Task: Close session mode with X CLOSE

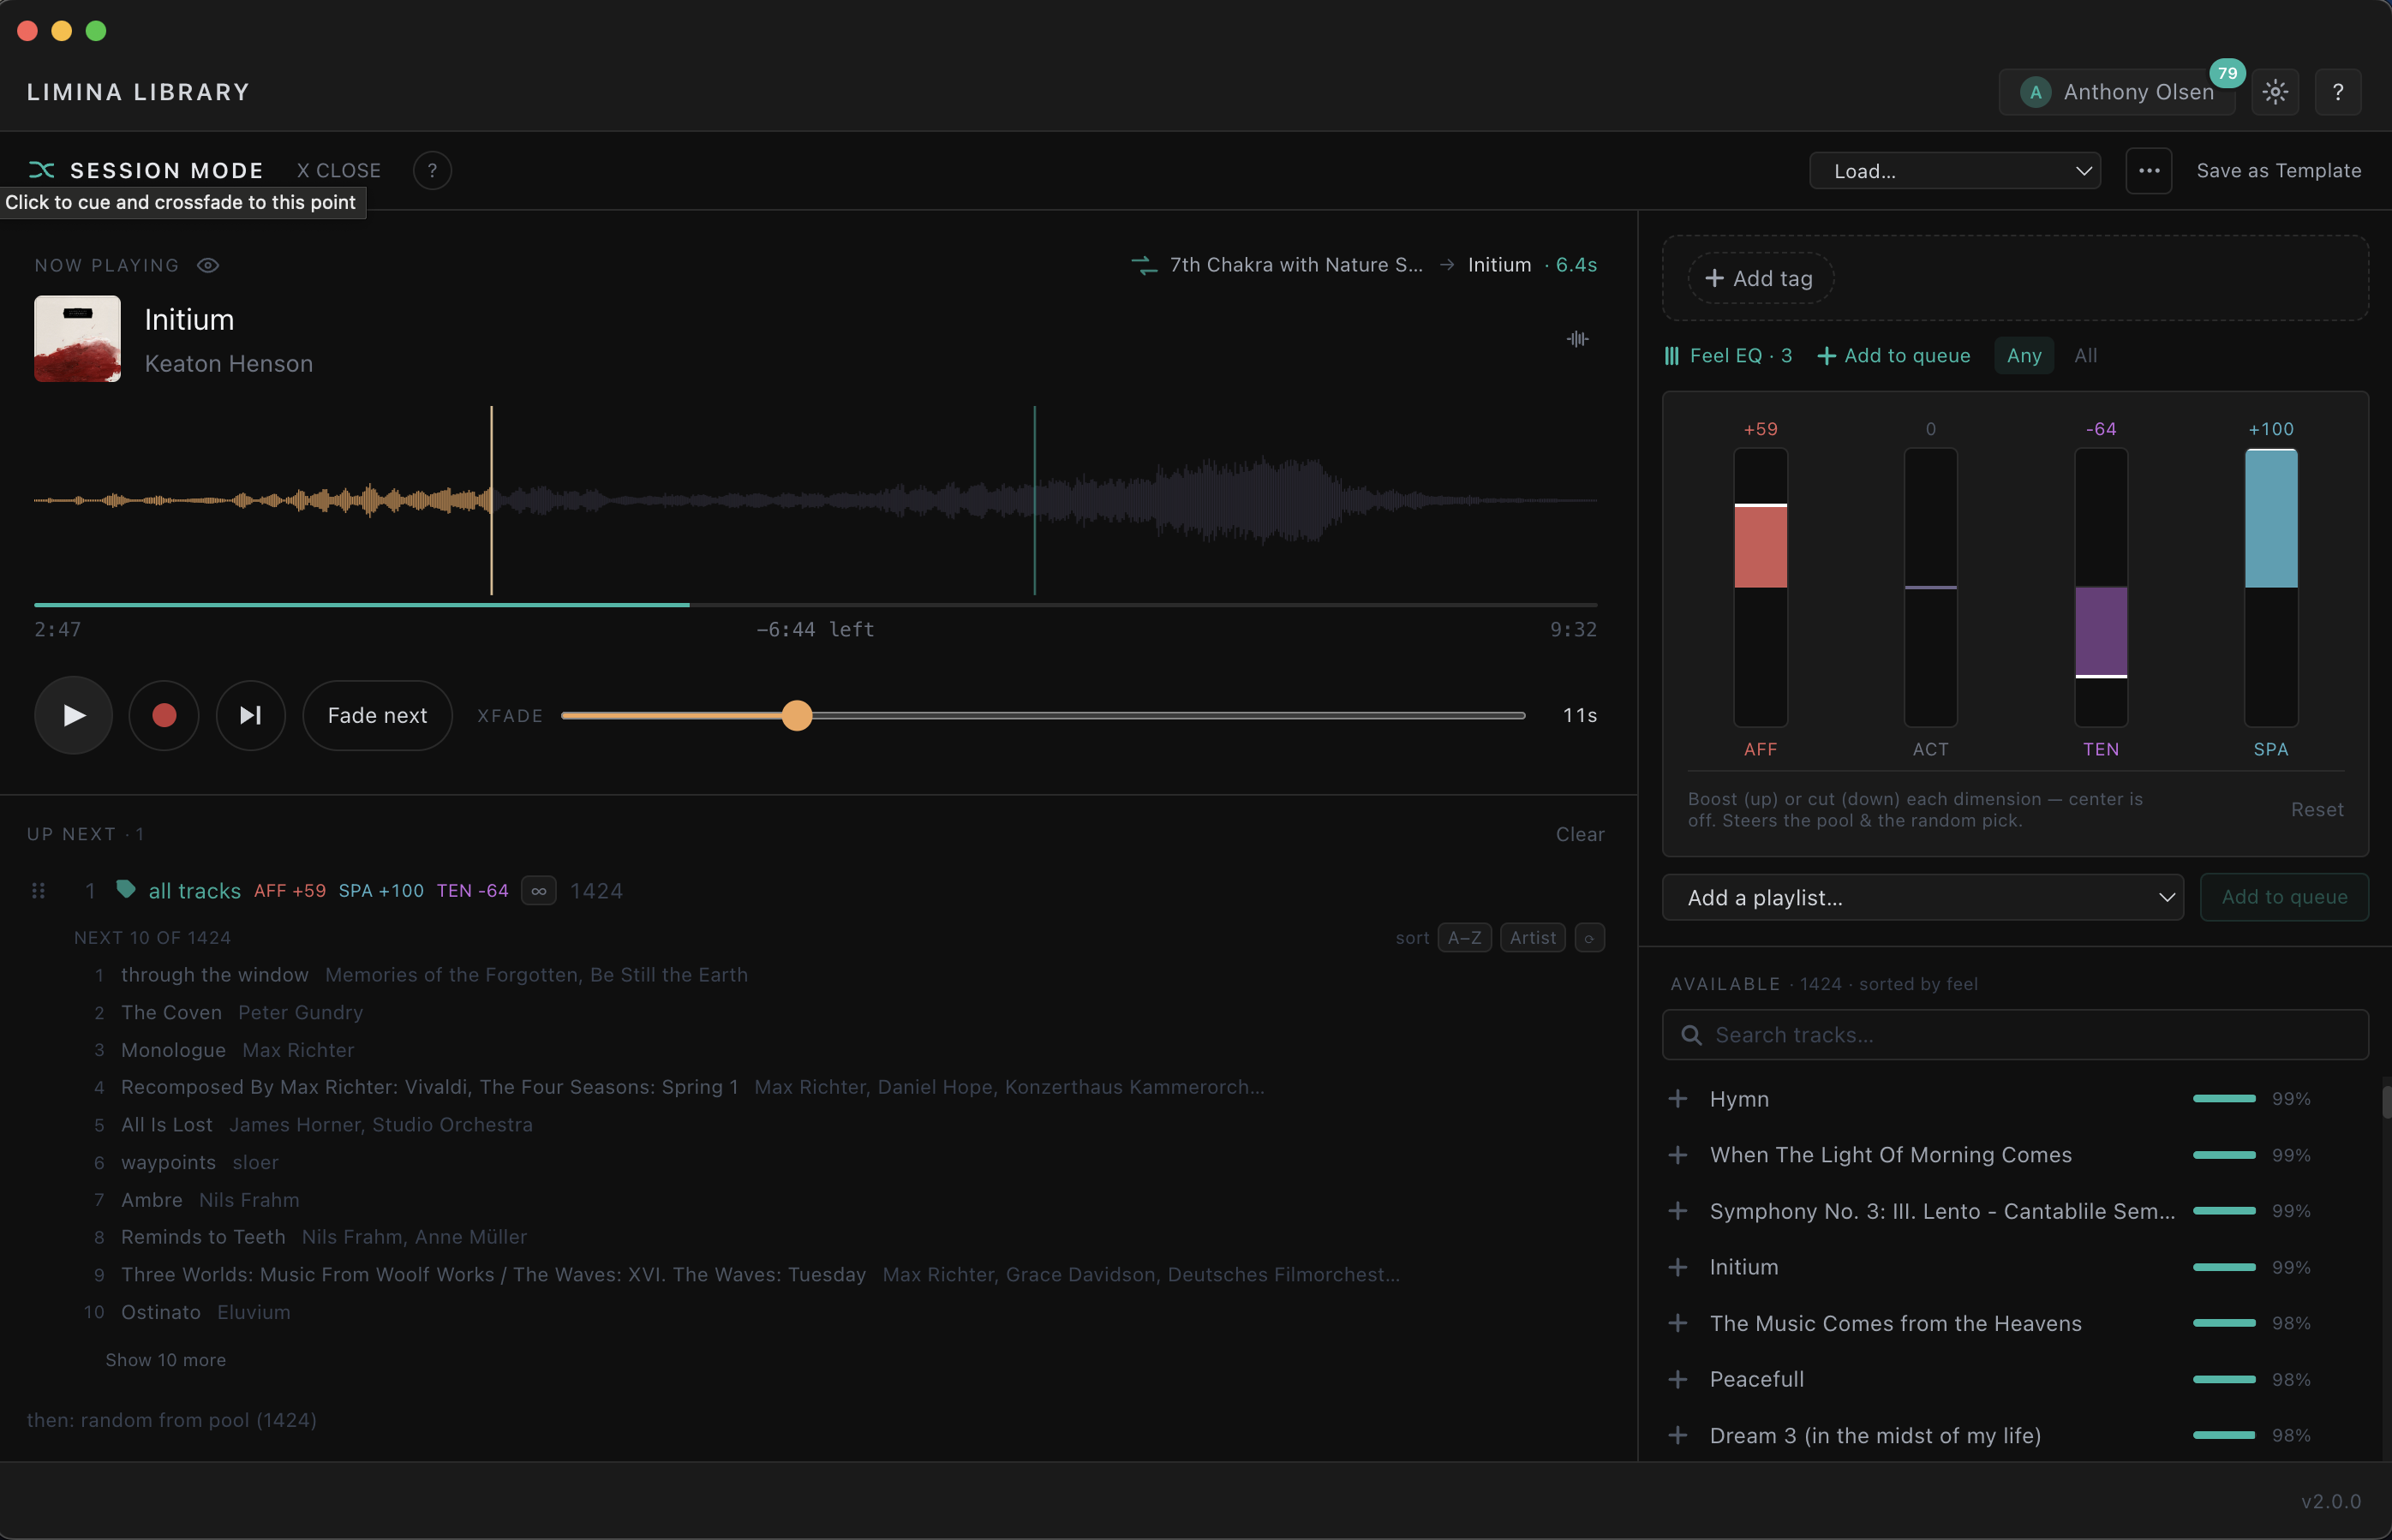Action: tap(339, 171)
